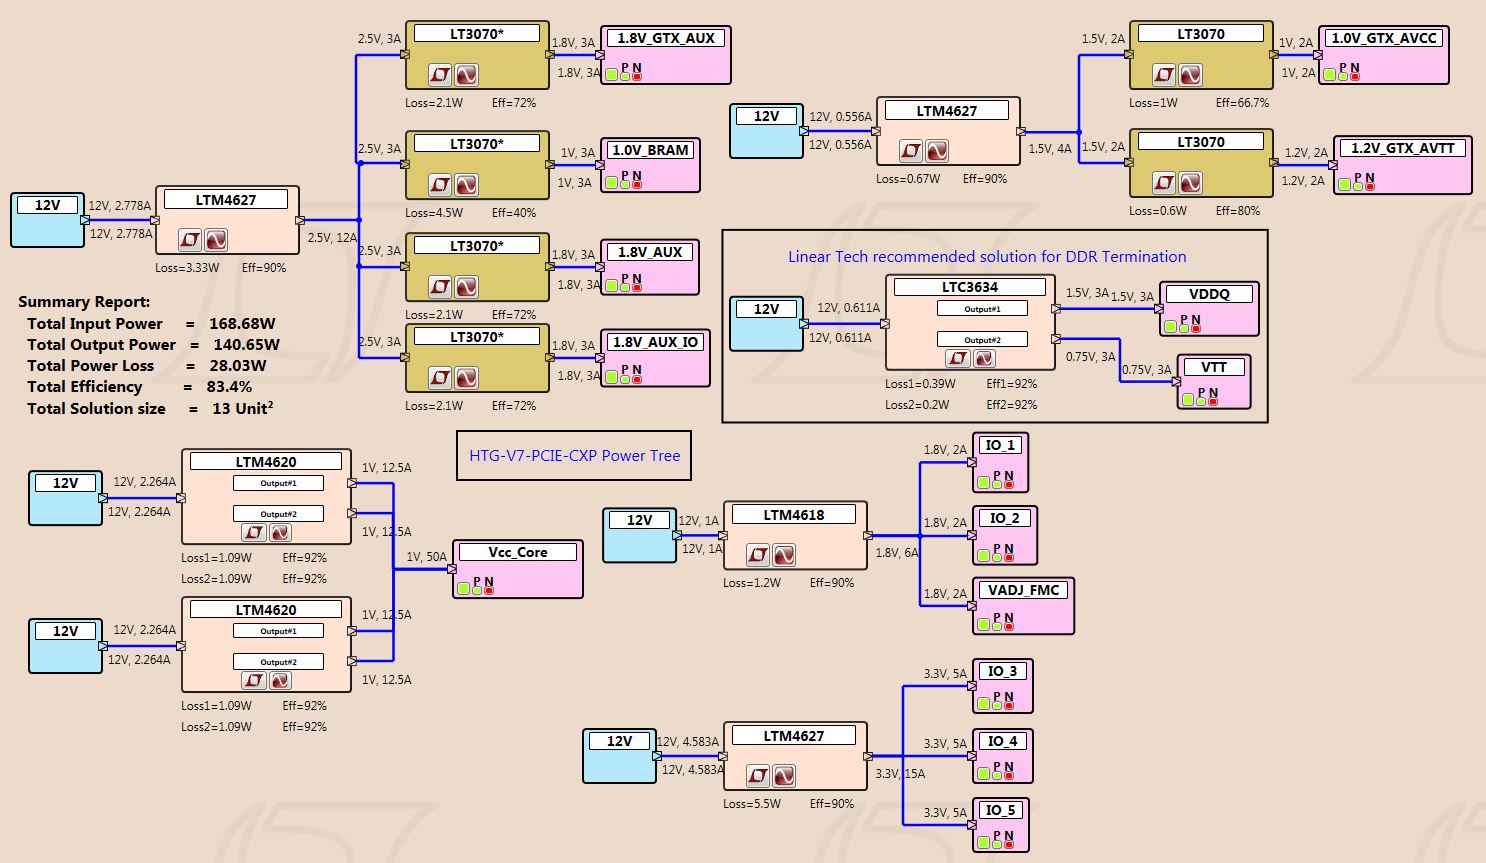
Task: Open the Linear Technology logo icon on LTC3634
Action: (x=958, y=358)
